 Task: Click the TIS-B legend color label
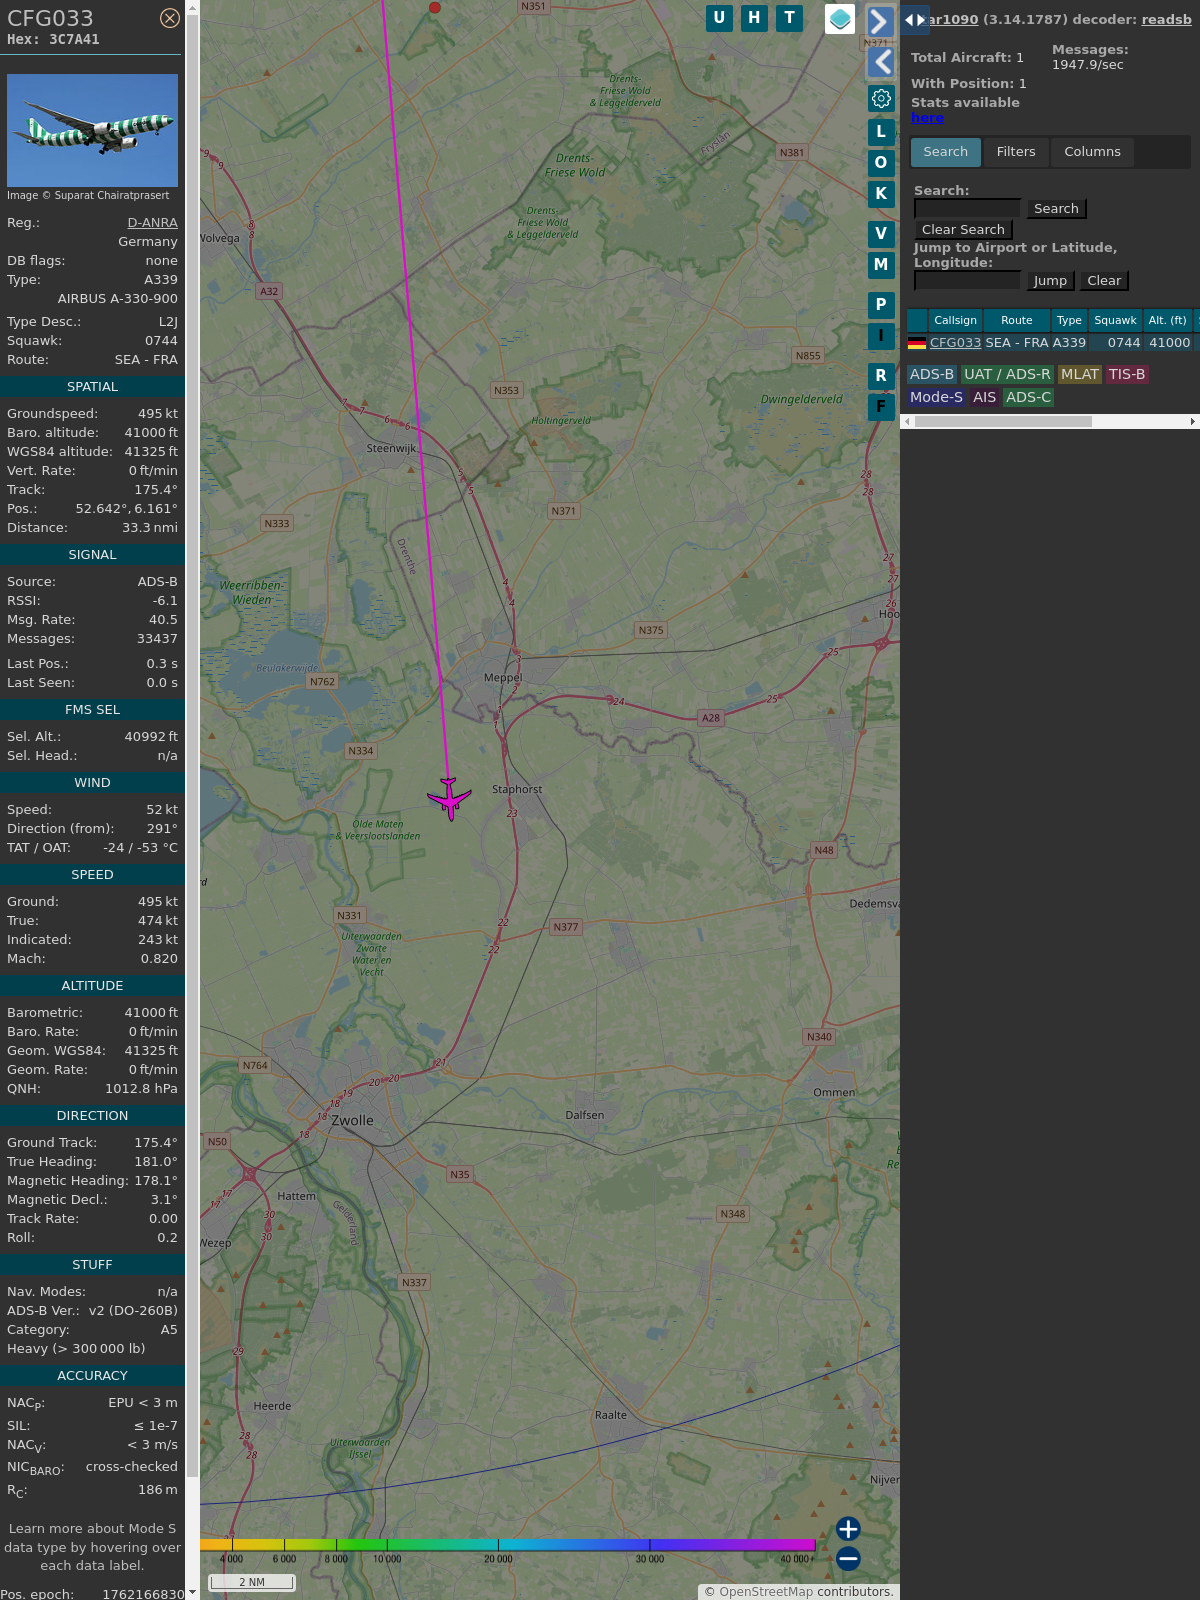coord(1127,374)
